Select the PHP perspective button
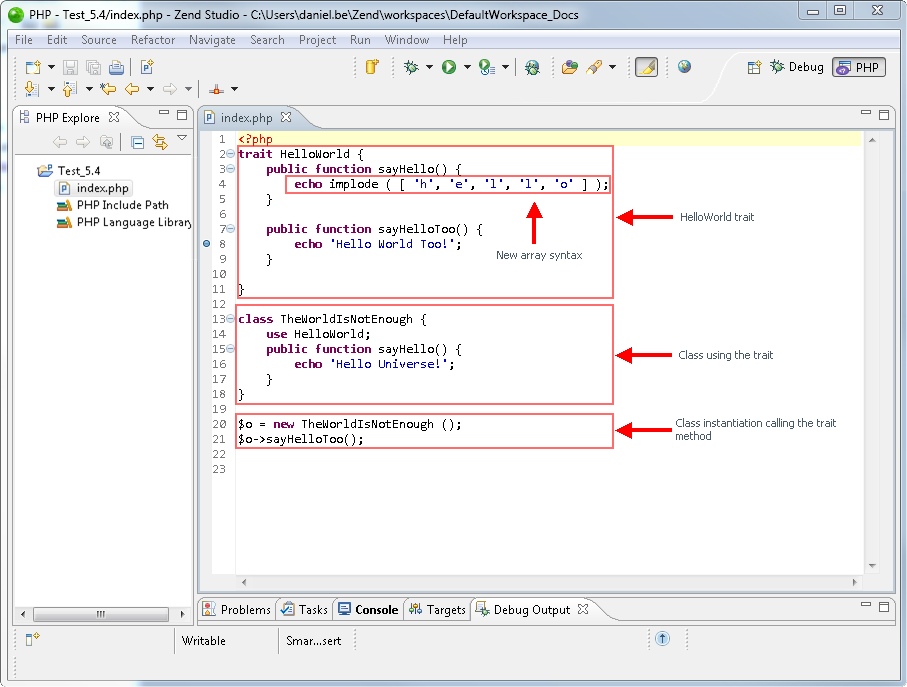Screen dimensions: 907x687 858,67
